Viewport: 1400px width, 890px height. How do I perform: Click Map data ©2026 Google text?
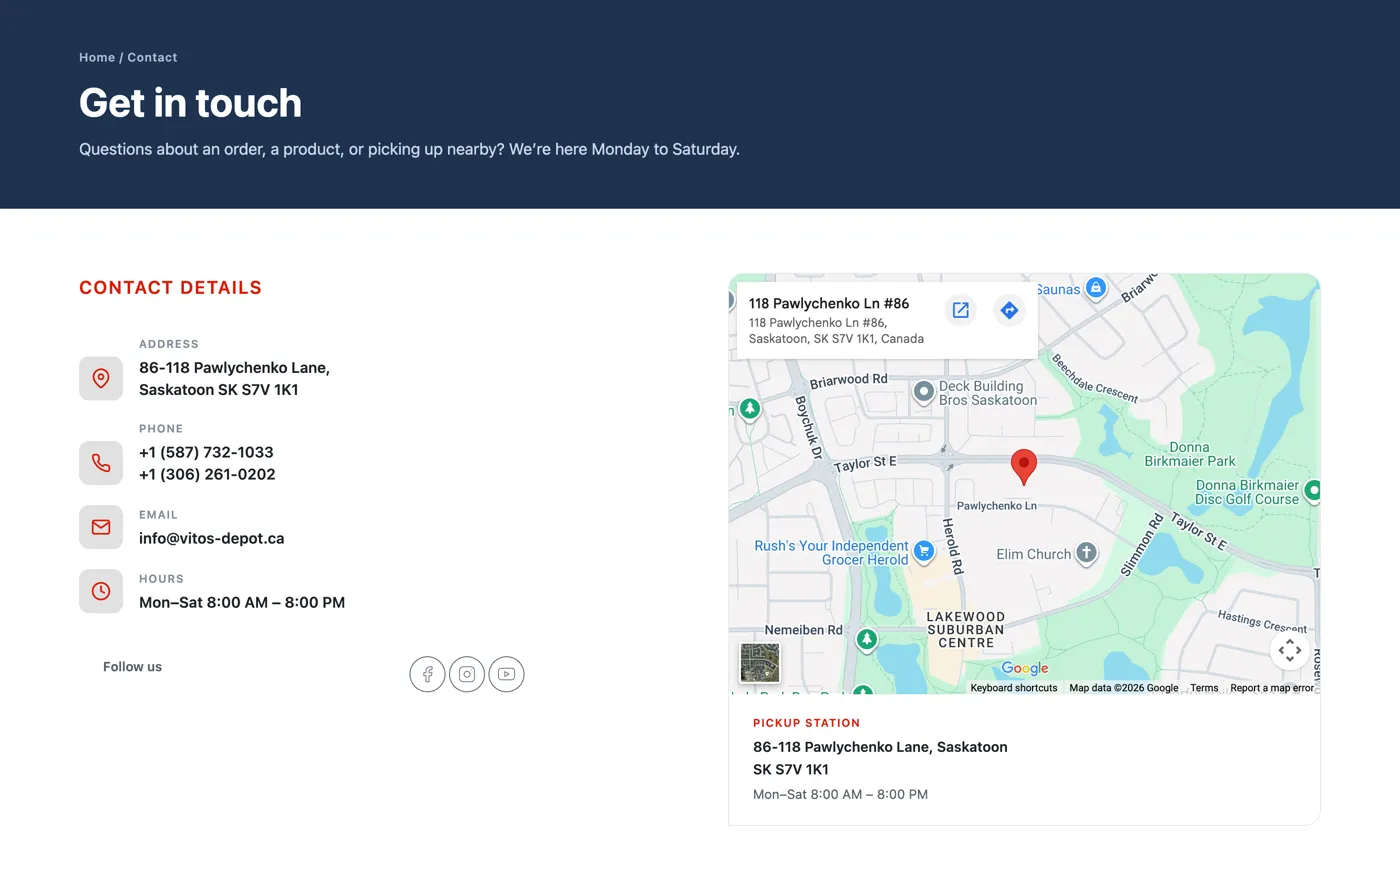pos(1124,688)
